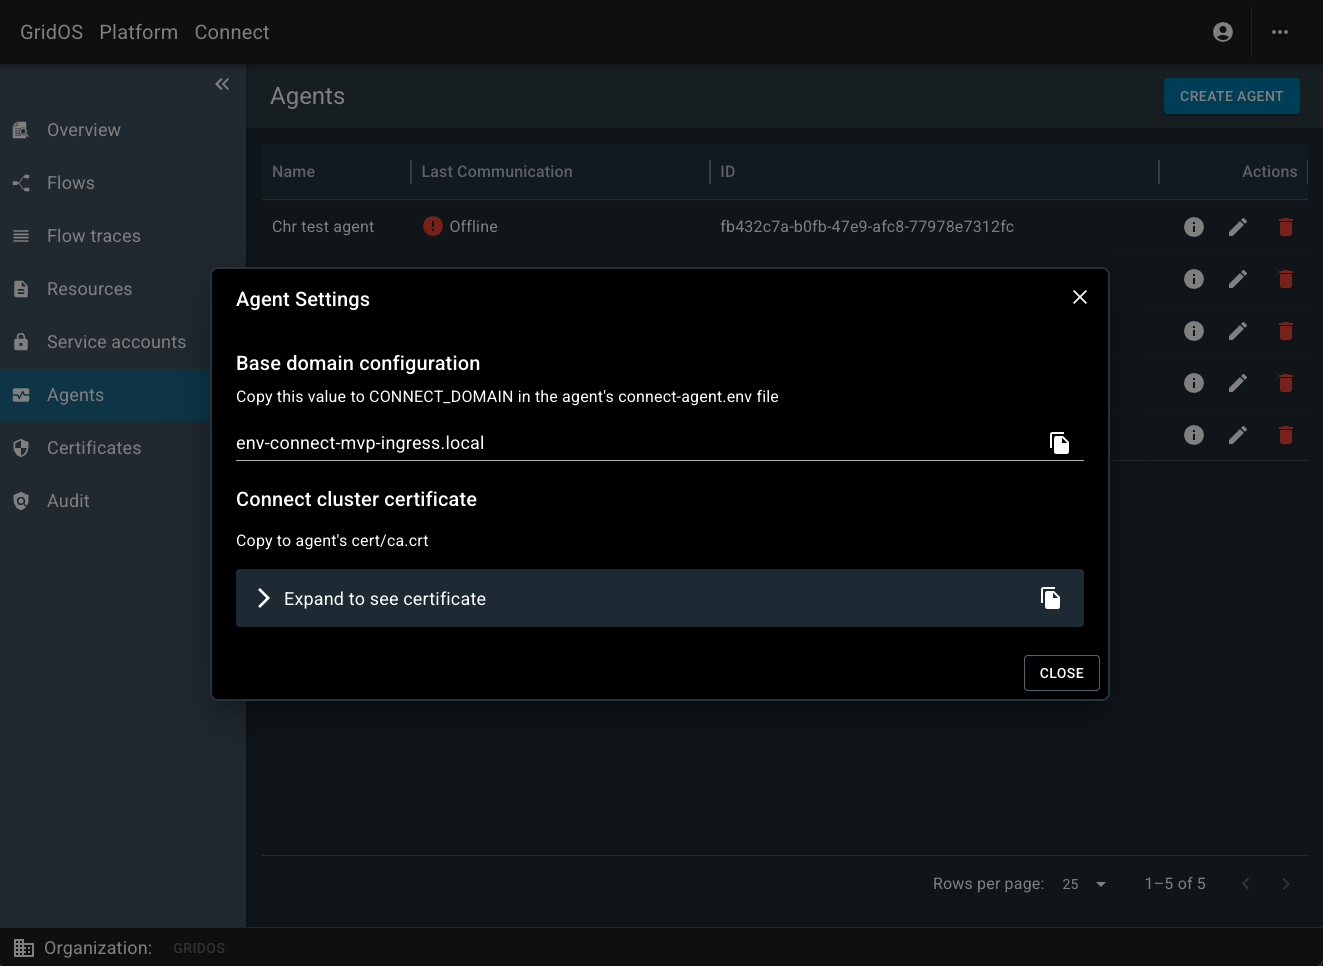Click the CREATE AGENT button
This screenshot has width=1323, height=966.
(x=1231, y=96)
